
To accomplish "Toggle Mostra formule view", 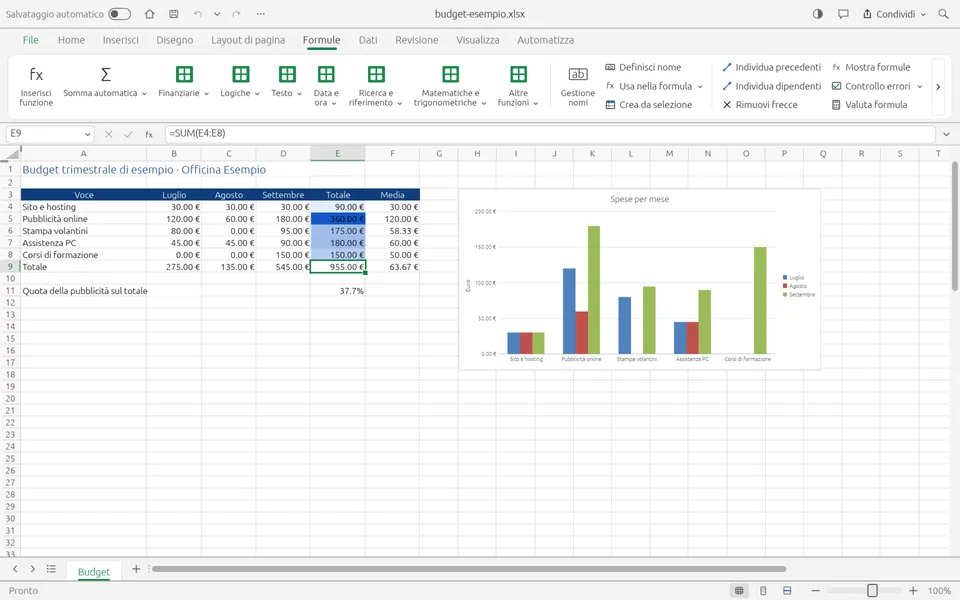I will [x=871, y=67].
